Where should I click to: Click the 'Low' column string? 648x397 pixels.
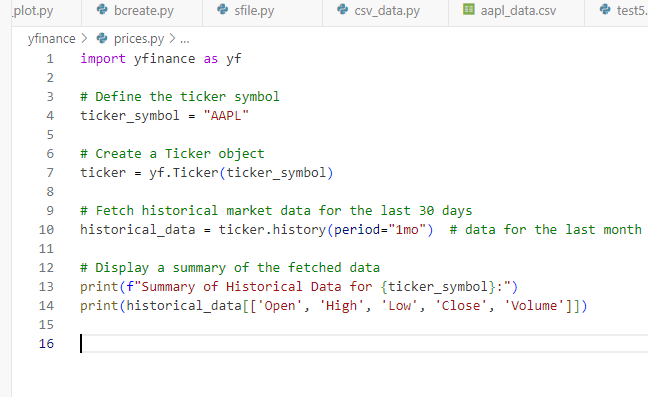(399, 306)
